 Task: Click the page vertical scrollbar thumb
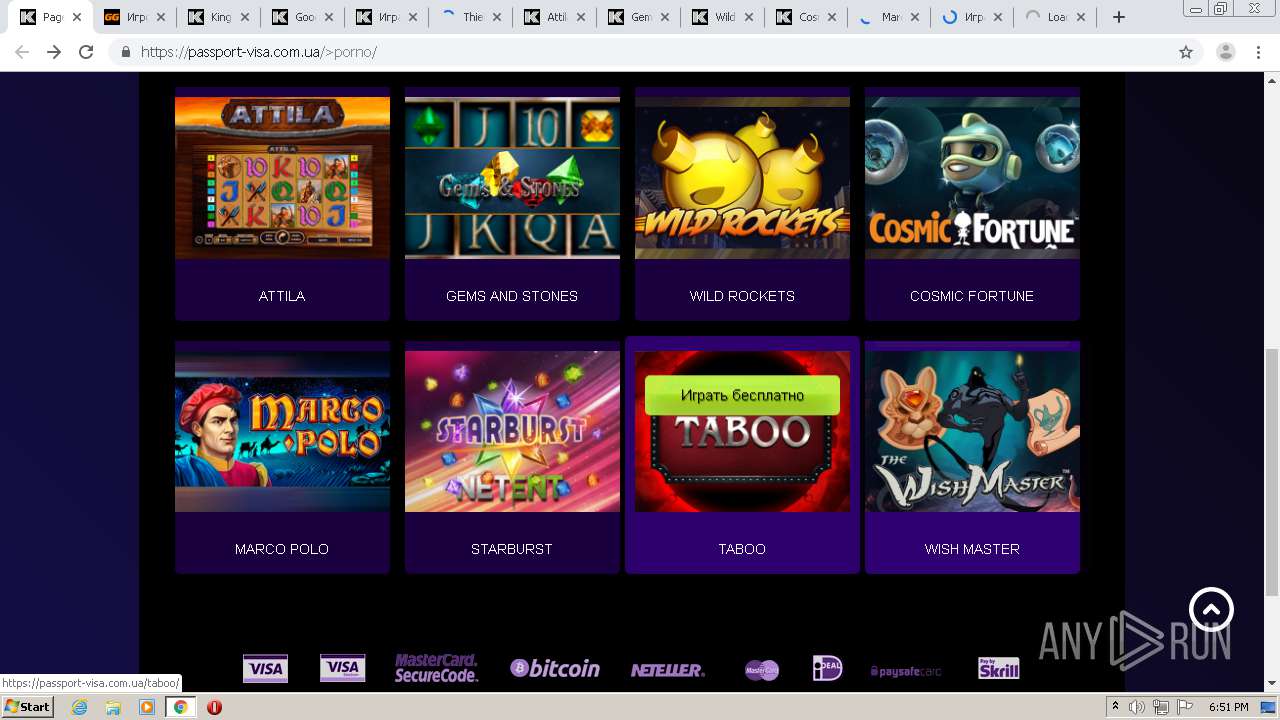[x=1272, y=473]
